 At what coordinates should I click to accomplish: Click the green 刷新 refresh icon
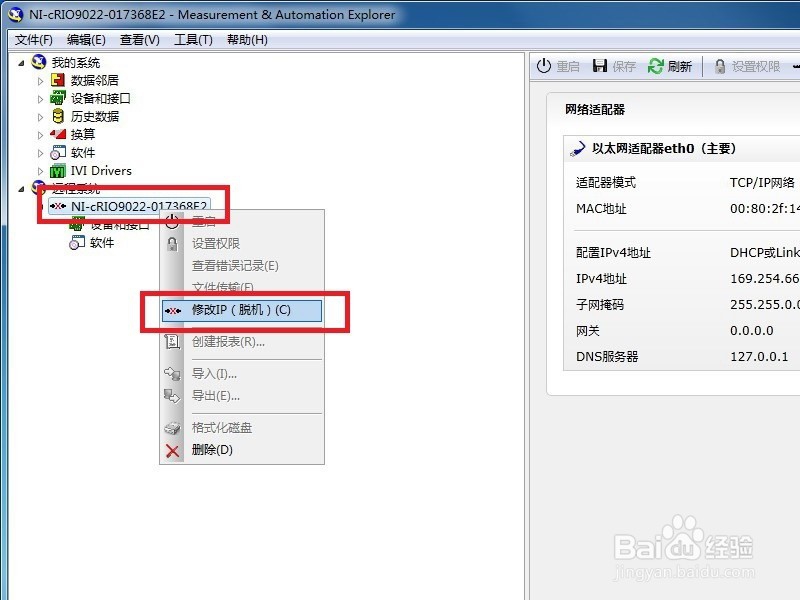coord(656,66)
